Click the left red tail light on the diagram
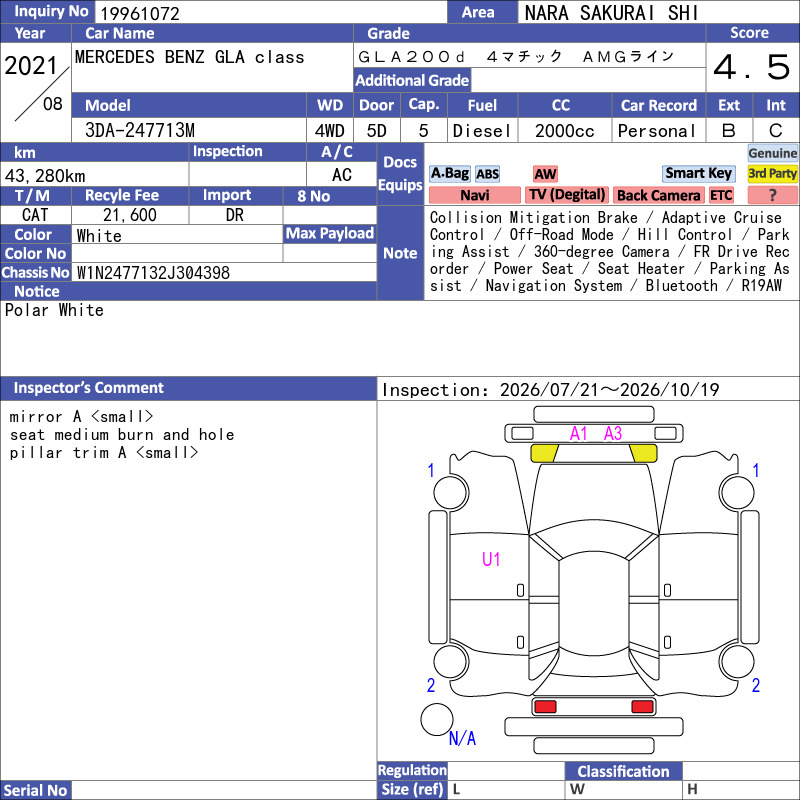800x800 pixels. click(545, 706)
